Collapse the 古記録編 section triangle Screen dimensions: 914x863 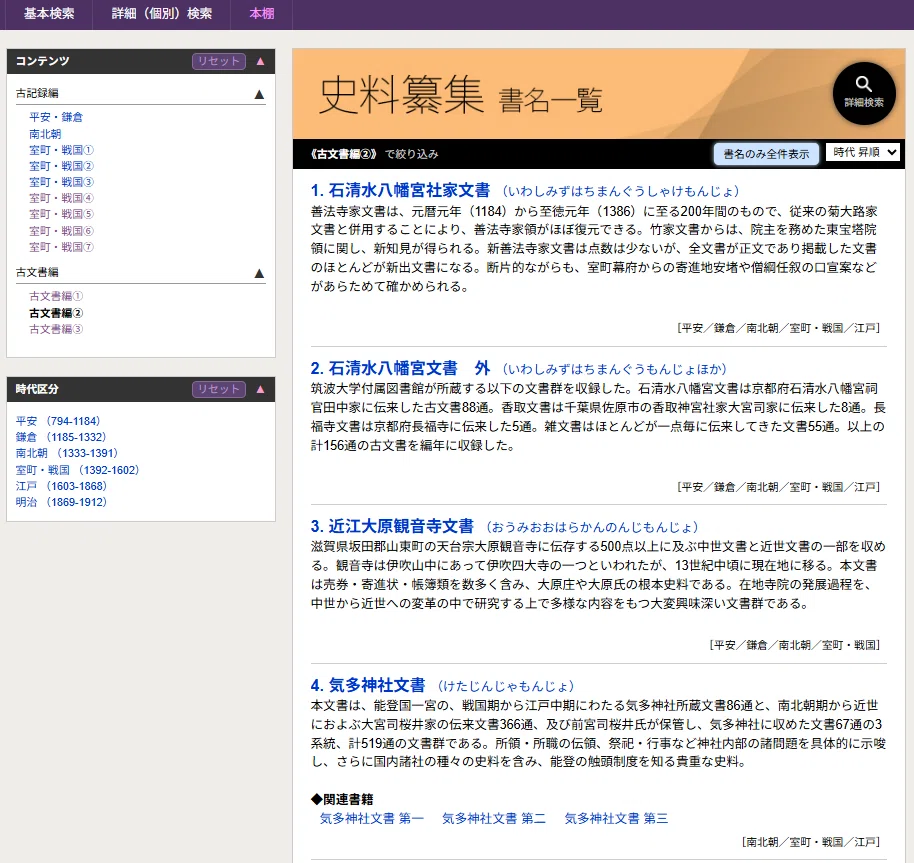[x=259, y=94]
